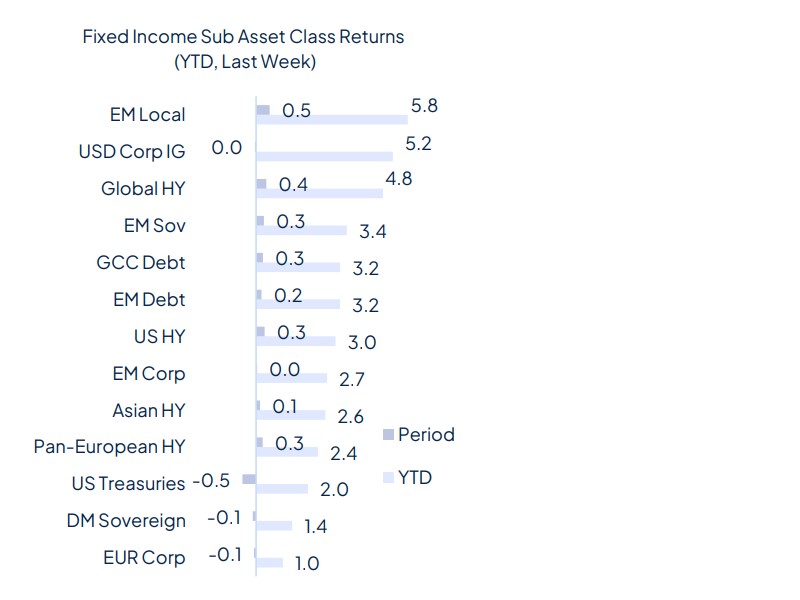Click the Period legend label
The height and width of the screenshot is (600, 800).
[427, 435]
